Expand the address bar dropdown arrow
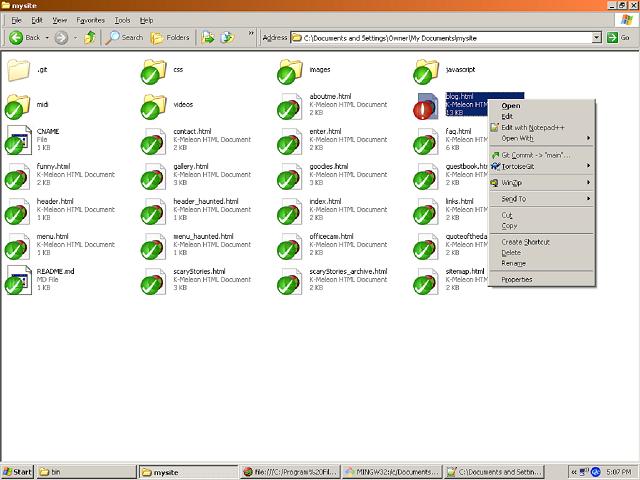Viewport: 640px width, 480px height. (596, 37)
